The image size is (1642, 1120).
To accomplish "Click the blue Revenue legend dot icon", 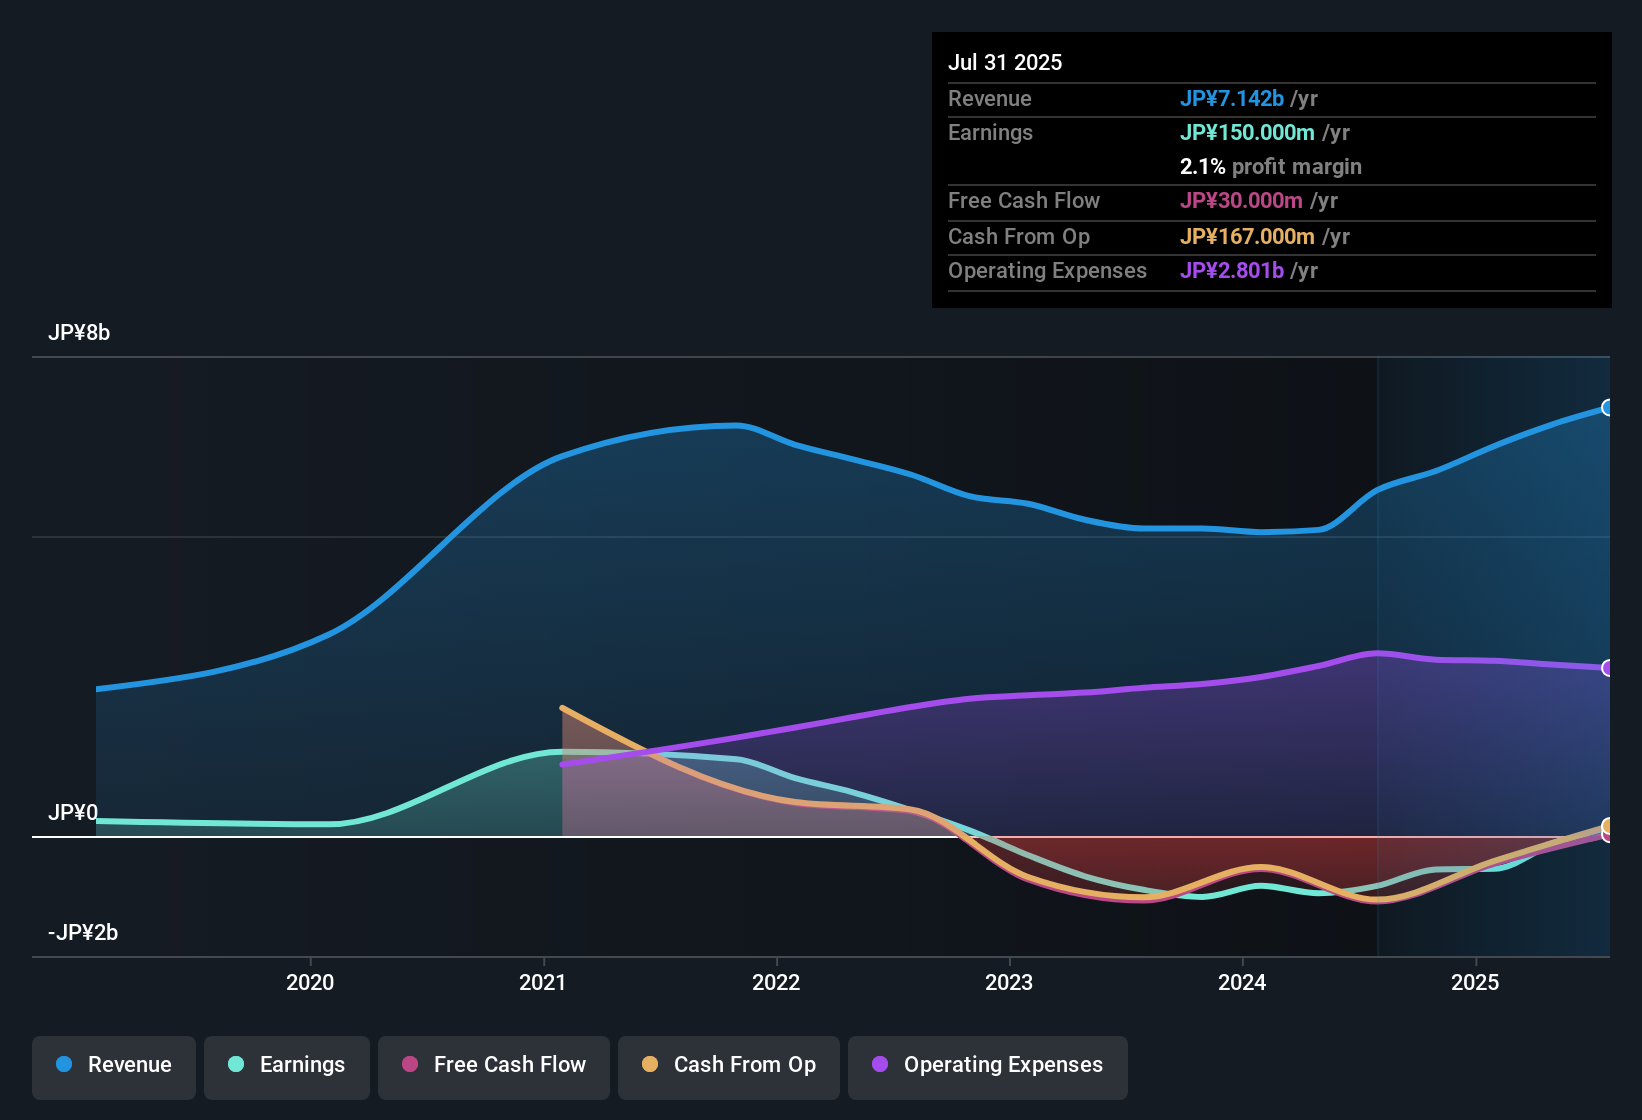I will 63,1065.
